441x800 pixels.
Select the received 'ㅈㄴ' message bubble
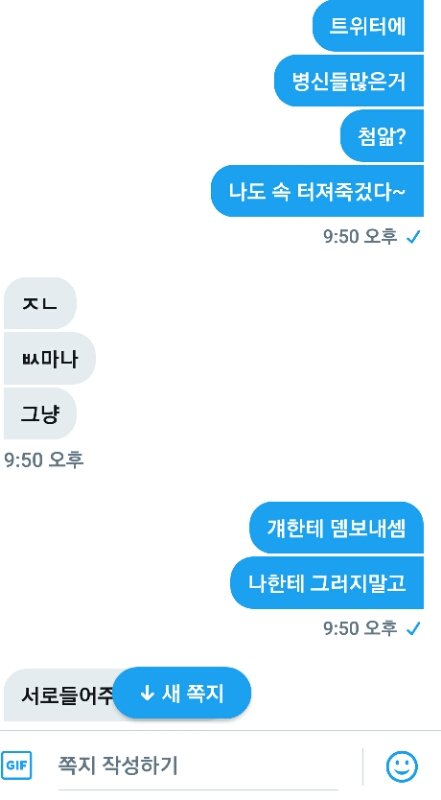point(40,303)
